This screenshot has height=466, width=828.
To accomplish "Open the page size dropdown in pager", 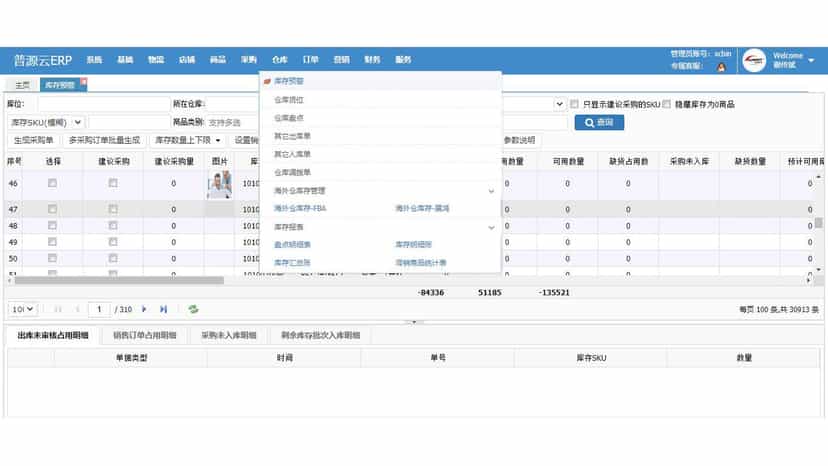I will click(22, 309).
